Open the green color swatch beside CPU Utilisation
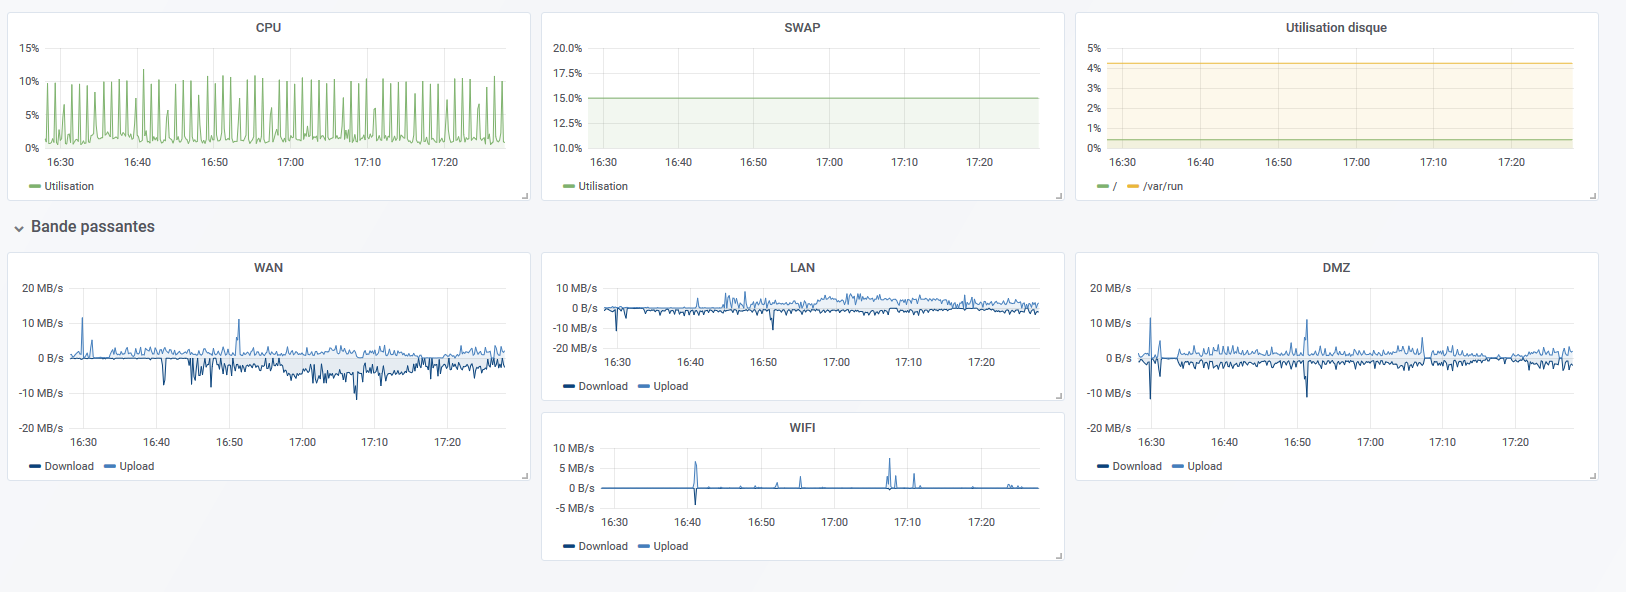The height and width of the screenshot is (592, 1626). pyautogui.click(x=35, y=186)
